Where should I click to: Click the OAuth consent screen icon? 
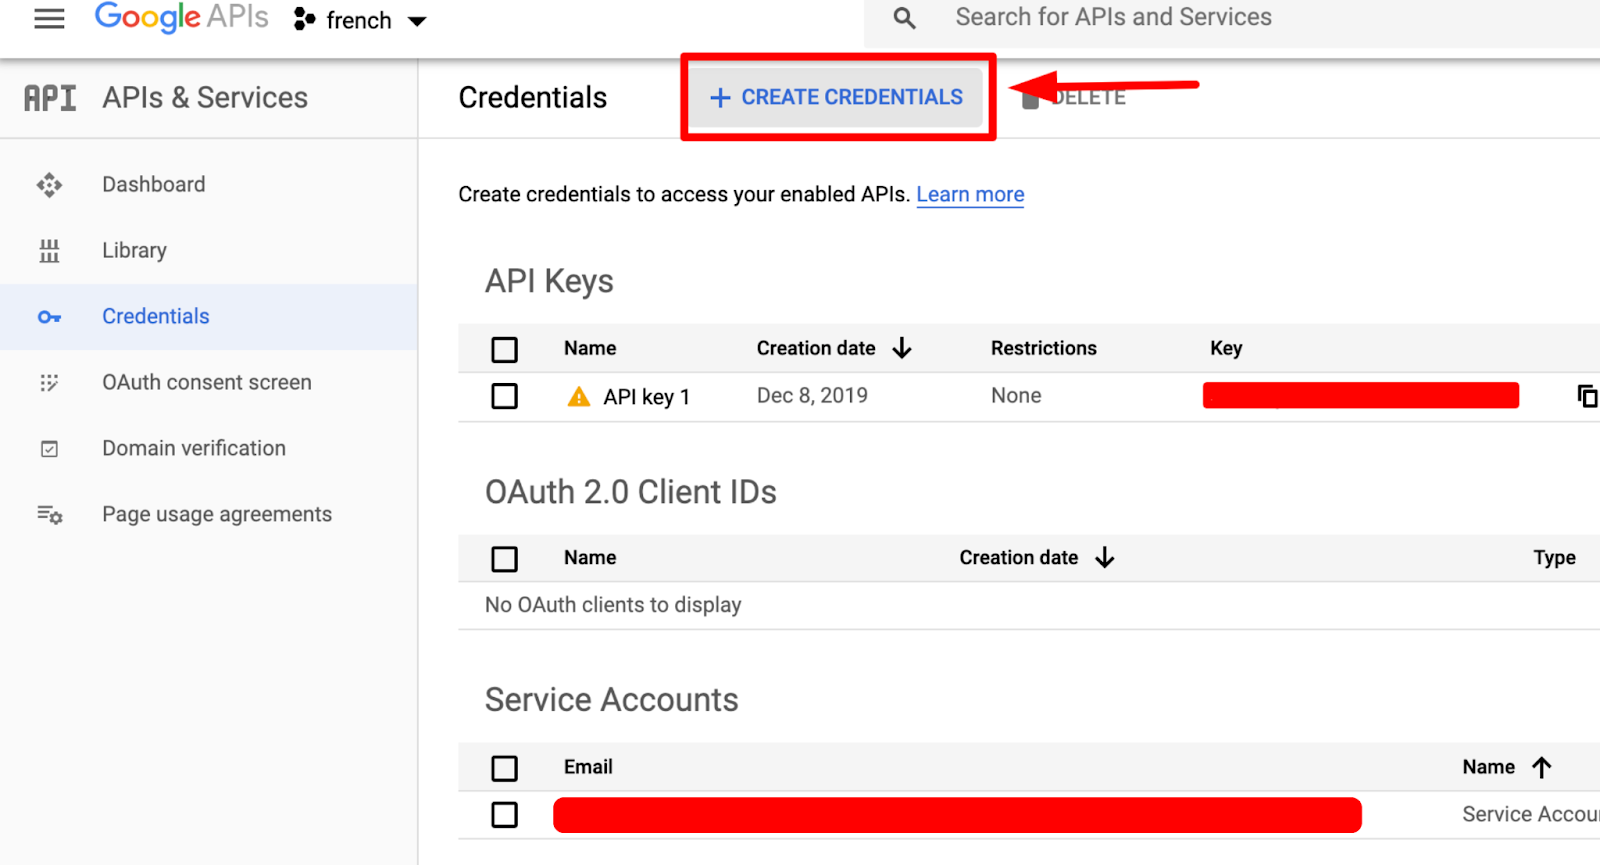tap(49, 383)
